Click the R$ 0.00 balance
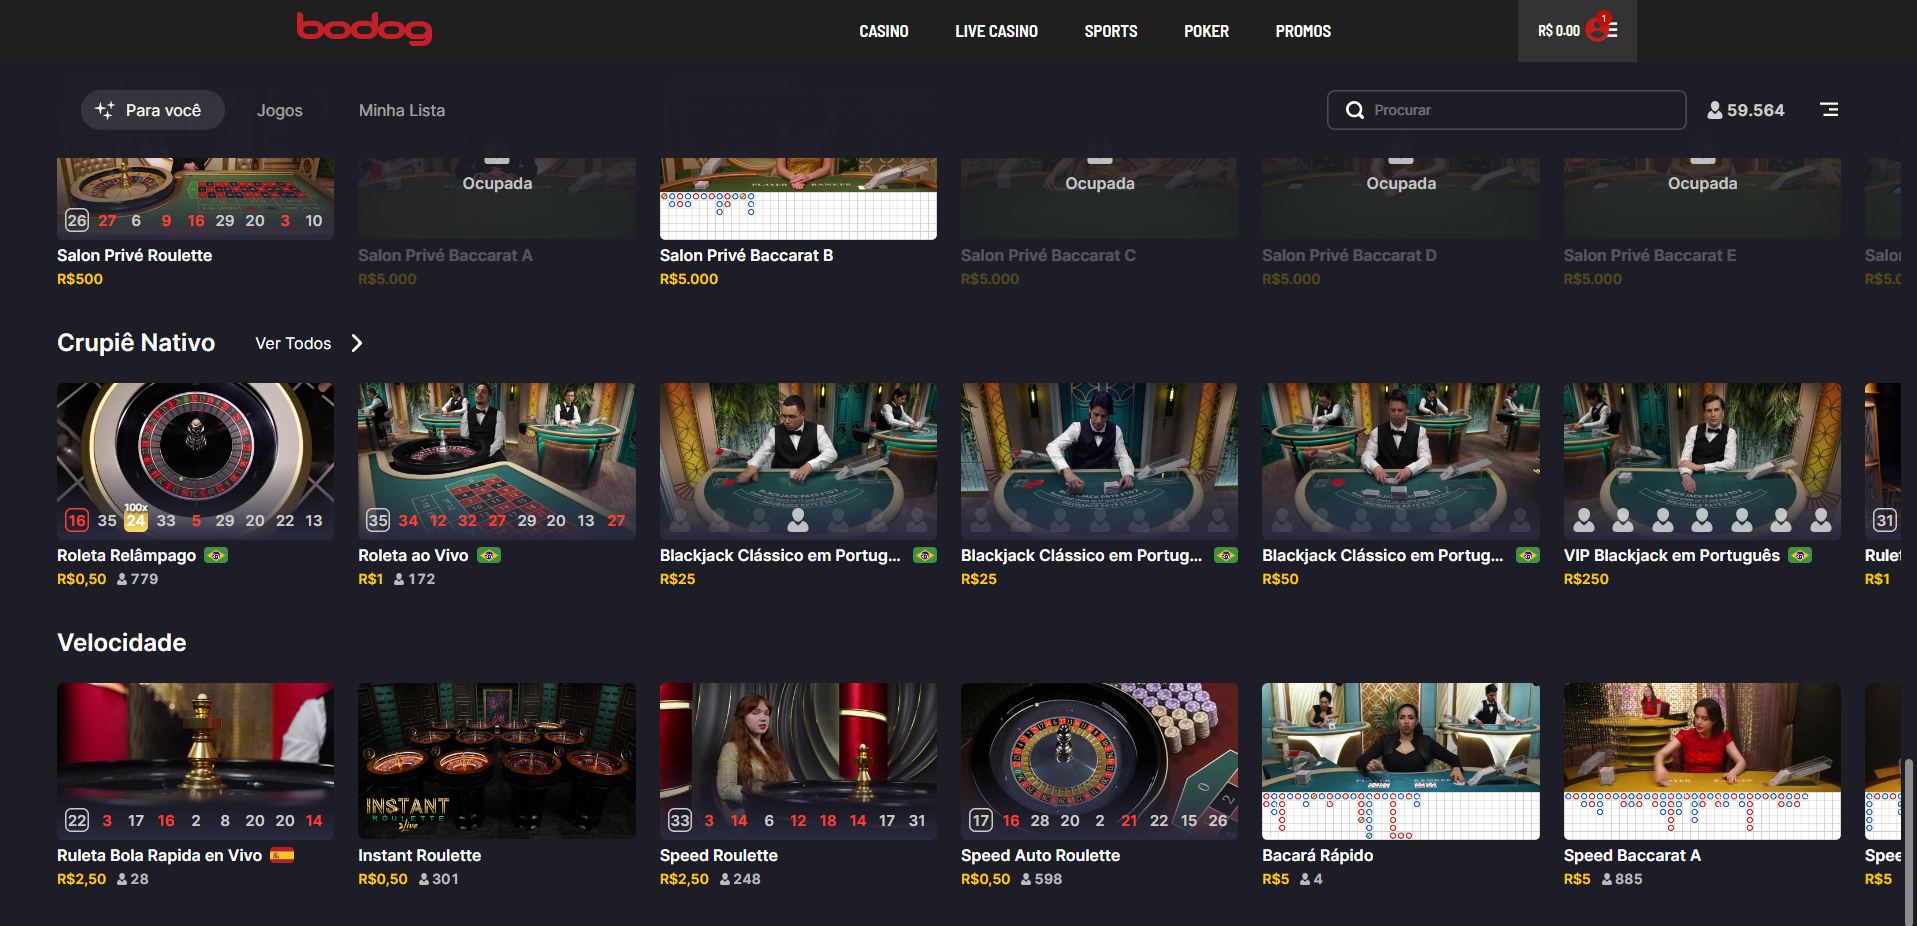The width and height of the screenshot is (1917, 926). 1559,31
